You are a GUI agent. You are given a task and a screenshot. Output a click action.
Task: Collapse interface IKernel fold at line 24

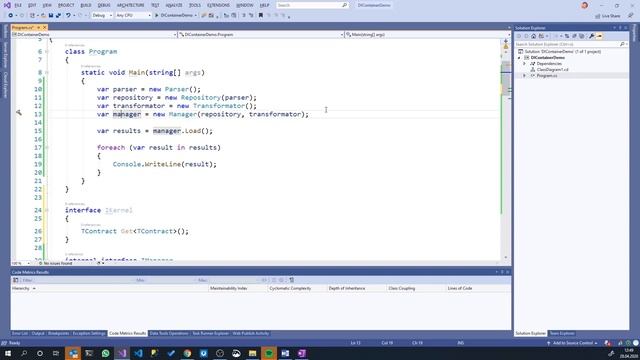click(47, 210)
